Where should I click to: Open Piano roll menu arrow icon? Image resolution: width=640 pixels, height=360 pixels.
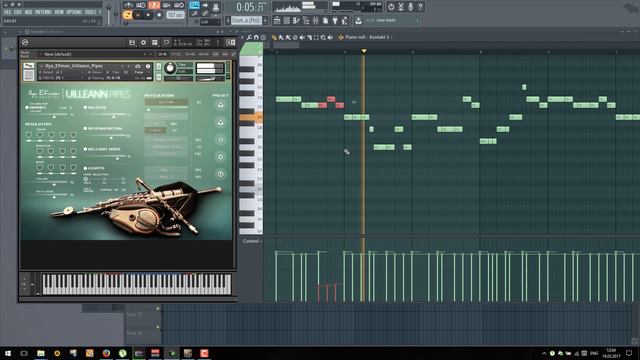tap(242, 37)
